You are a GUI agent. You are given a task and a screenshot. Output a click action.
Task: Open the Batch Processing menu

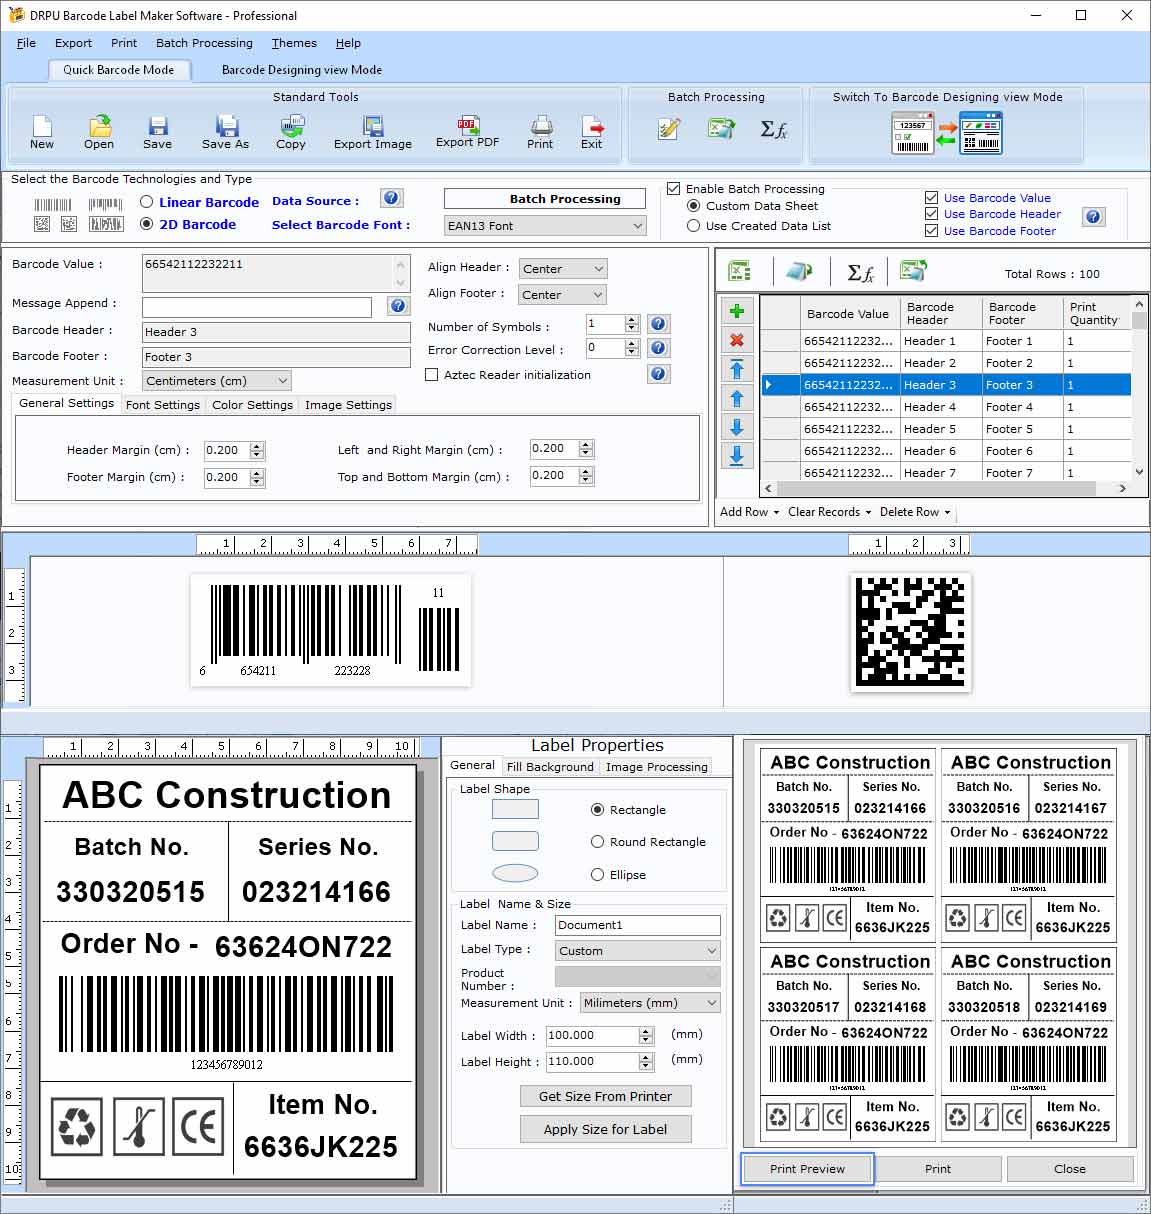click(x=204, y=43)
